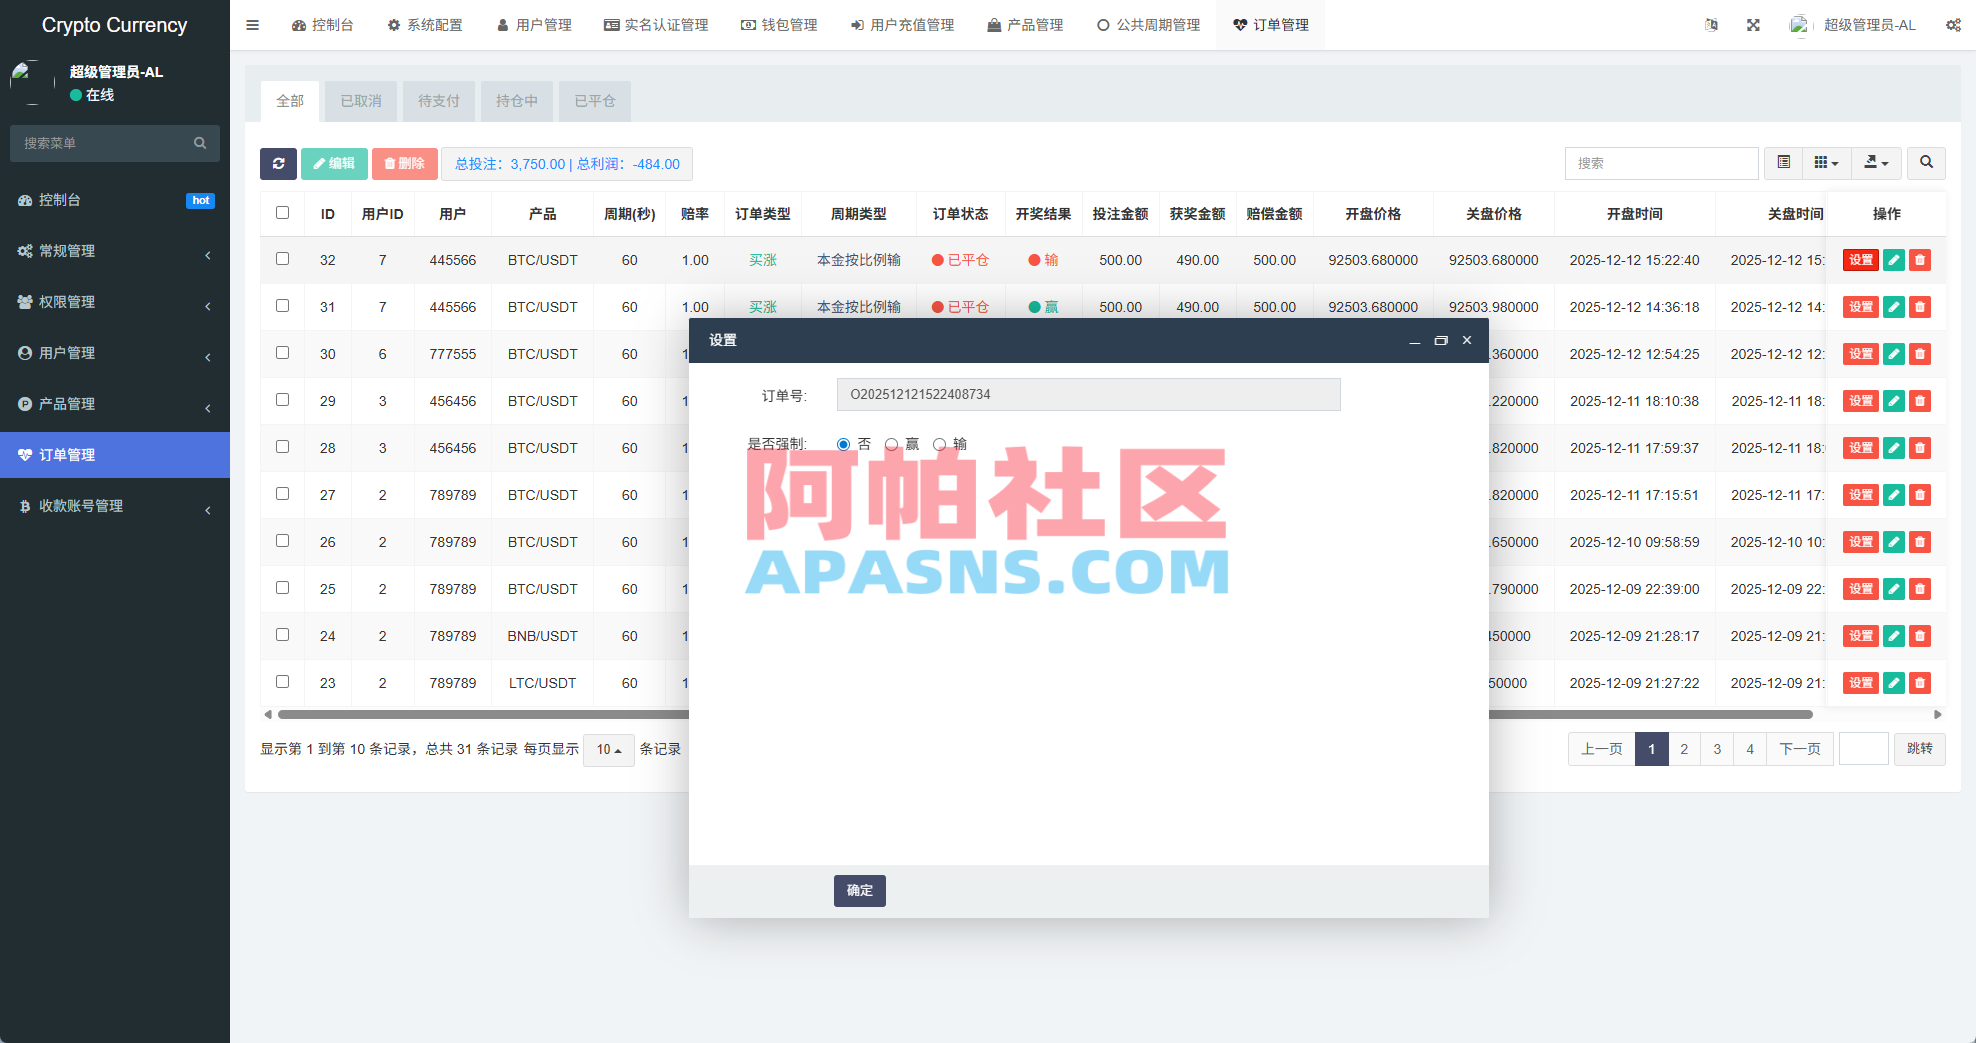The width and height of the screenshot is (1976, 1043).
Task: Edit order row 32 with green pencil
Action: click(1893, 260)
